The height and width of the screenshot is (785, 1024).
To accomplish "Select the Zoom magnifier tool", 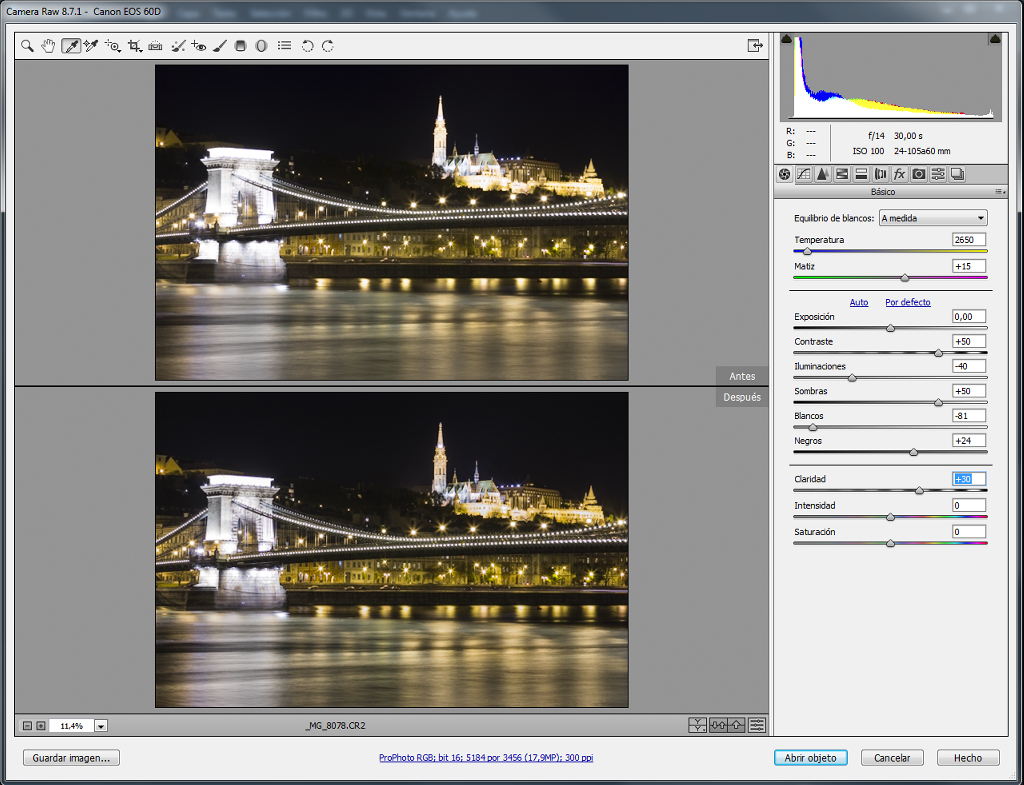I will pos(27,46).
